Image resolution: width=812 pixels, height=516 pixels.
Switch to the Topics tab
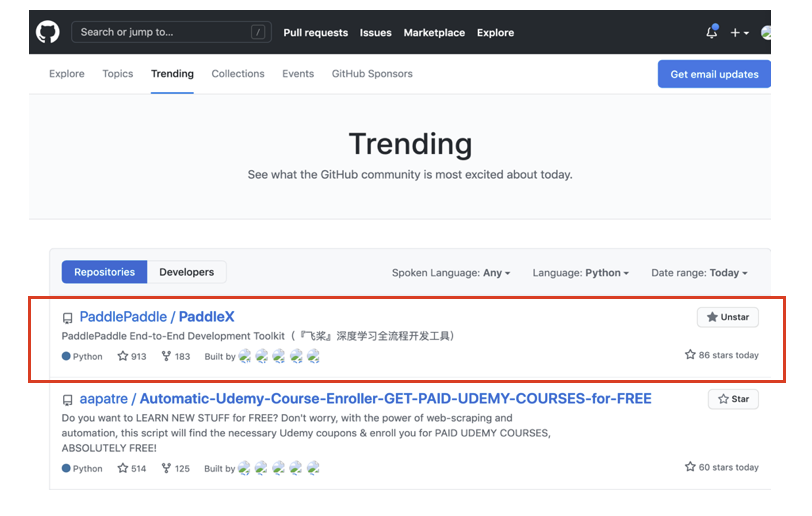click(118, 74)
